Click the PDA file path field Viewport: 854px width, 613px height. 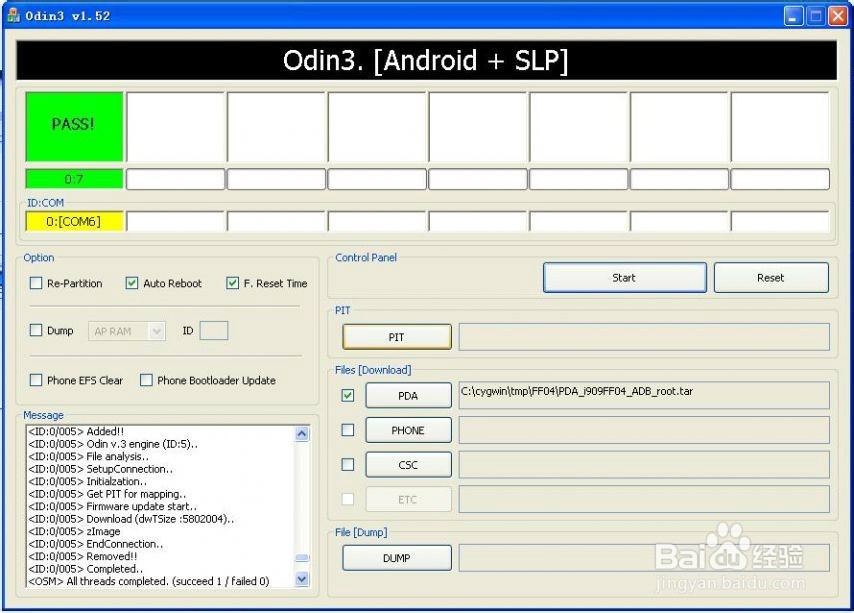click(x=644, y=395)
